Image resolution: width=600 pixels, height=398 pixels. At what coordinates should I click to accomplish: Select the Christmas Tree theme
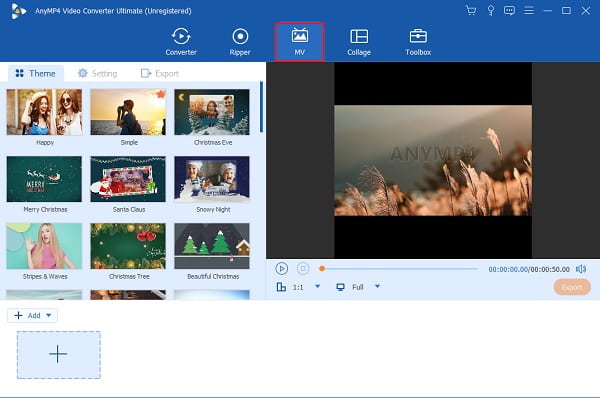tap(128, 246)
